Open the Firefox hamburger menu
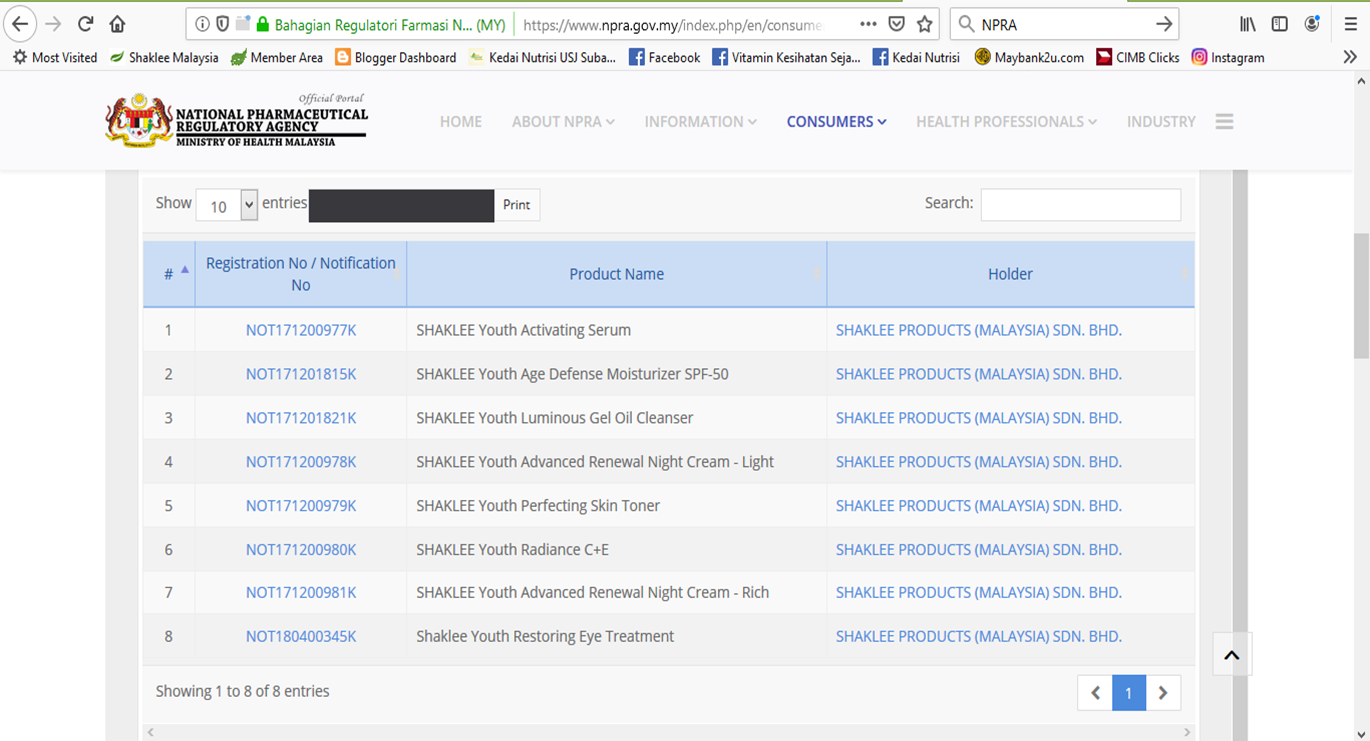 click(x=1351, y=24)
